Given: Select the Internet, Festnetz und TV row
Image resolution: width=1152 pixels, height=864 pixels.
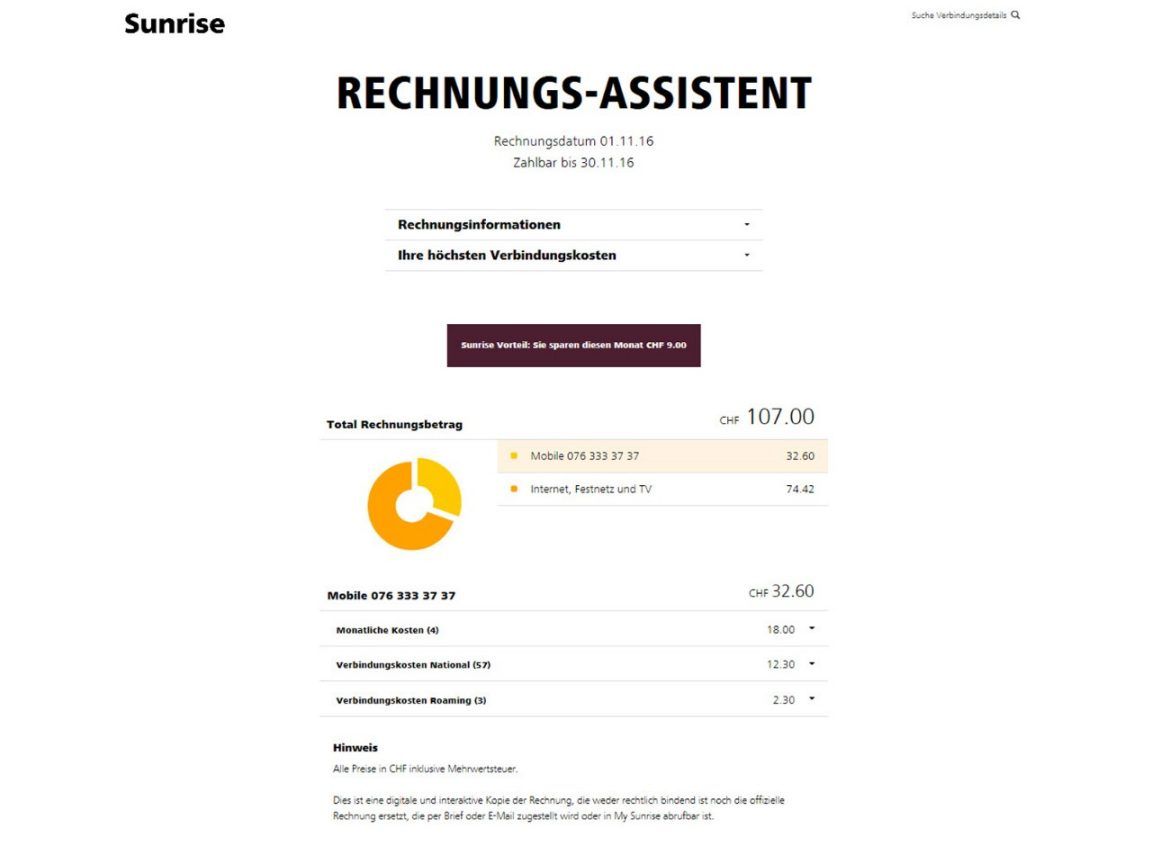Looking at the screenshot, I should point(662,489).
